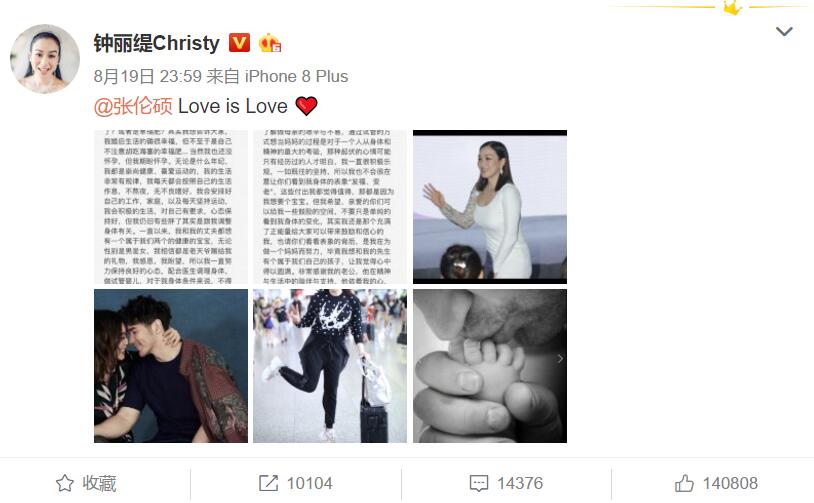The width and height of the screenshot is (814, 503).
Task: Click the 140808 like count
Action: click(x=730, y=483)
